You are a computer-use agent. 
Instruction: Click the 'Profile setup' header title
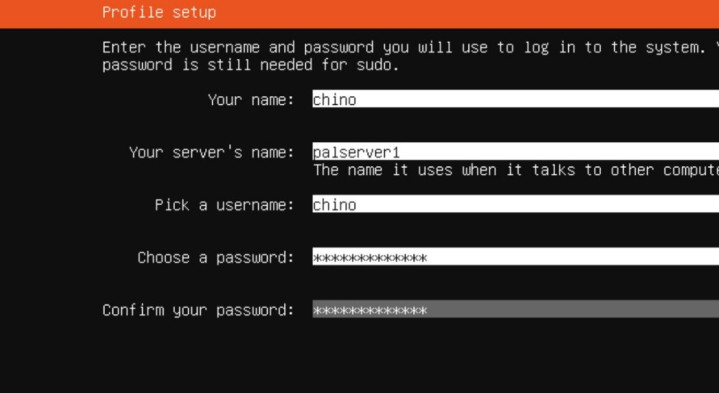click(159, 12)
